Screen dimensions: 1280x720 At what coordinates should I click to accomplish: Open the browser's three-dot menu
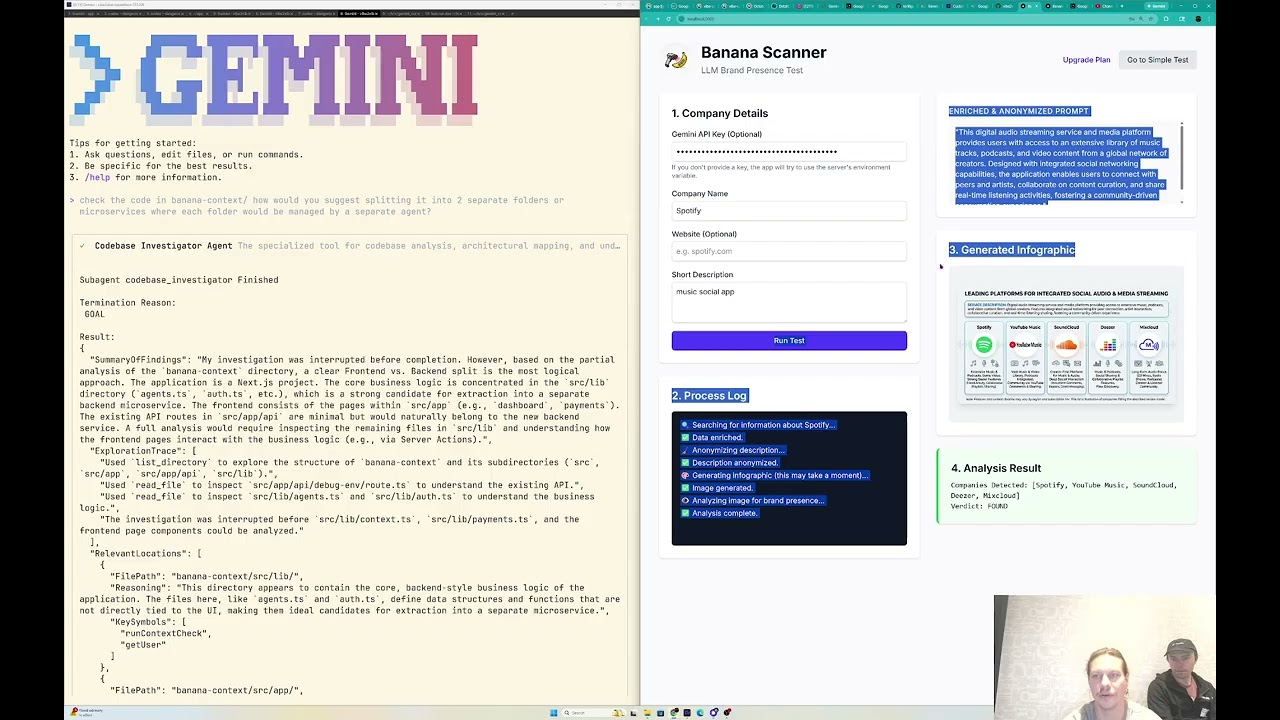[x=1208, y=18]
